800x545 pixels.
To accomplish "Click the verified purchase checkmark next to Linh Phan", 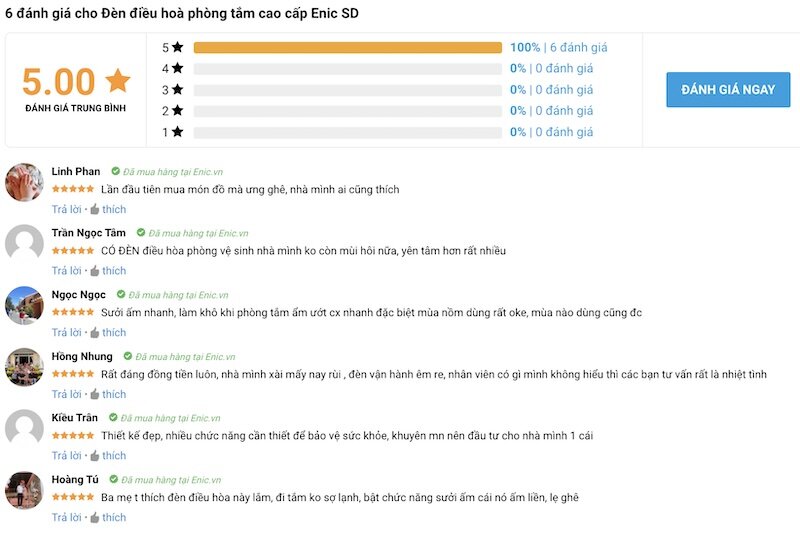I will click(x=116, y=171).
